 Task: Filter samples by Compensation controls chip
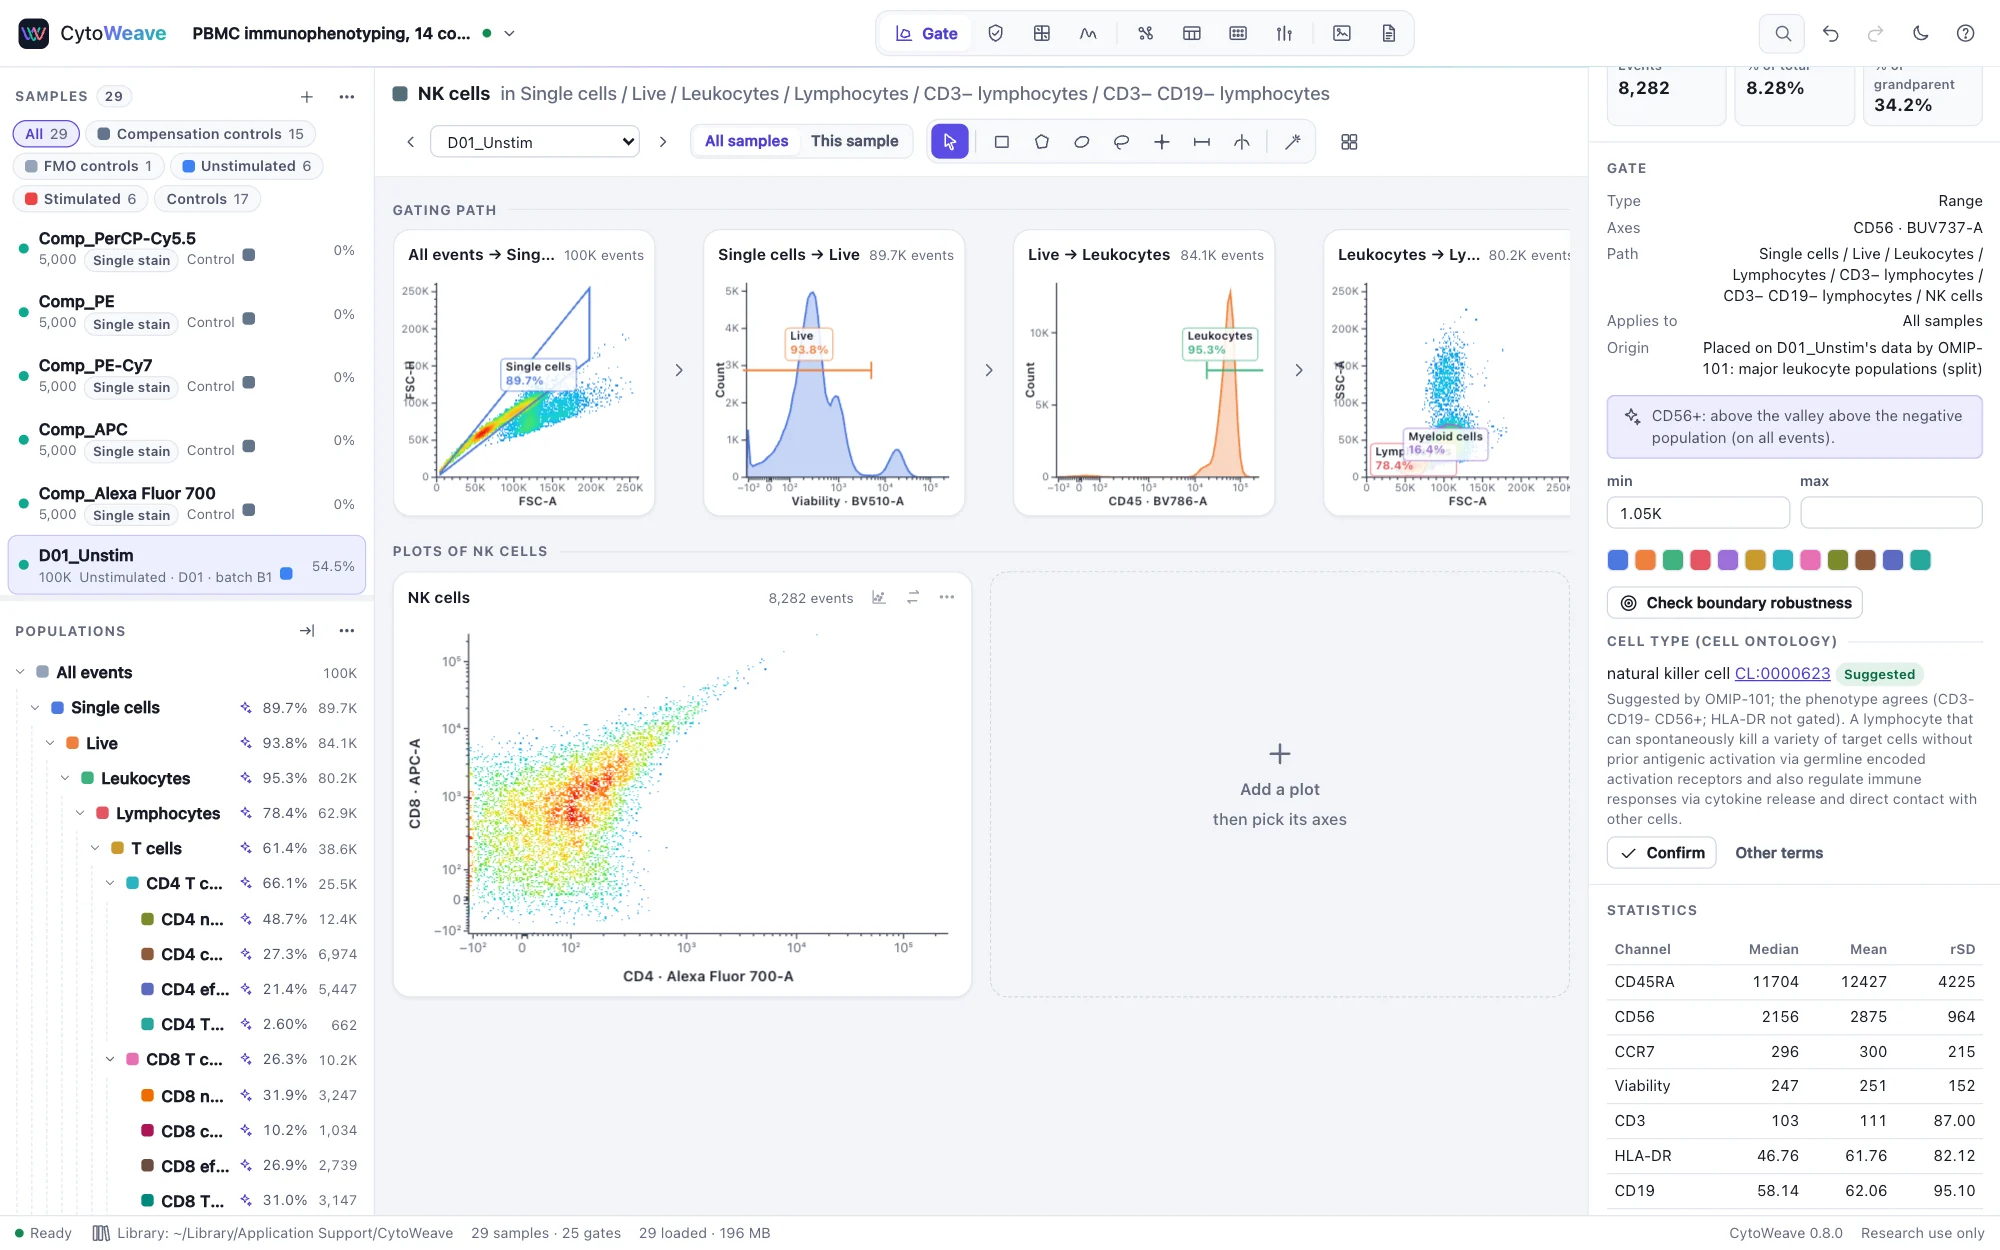coord(199,134)
